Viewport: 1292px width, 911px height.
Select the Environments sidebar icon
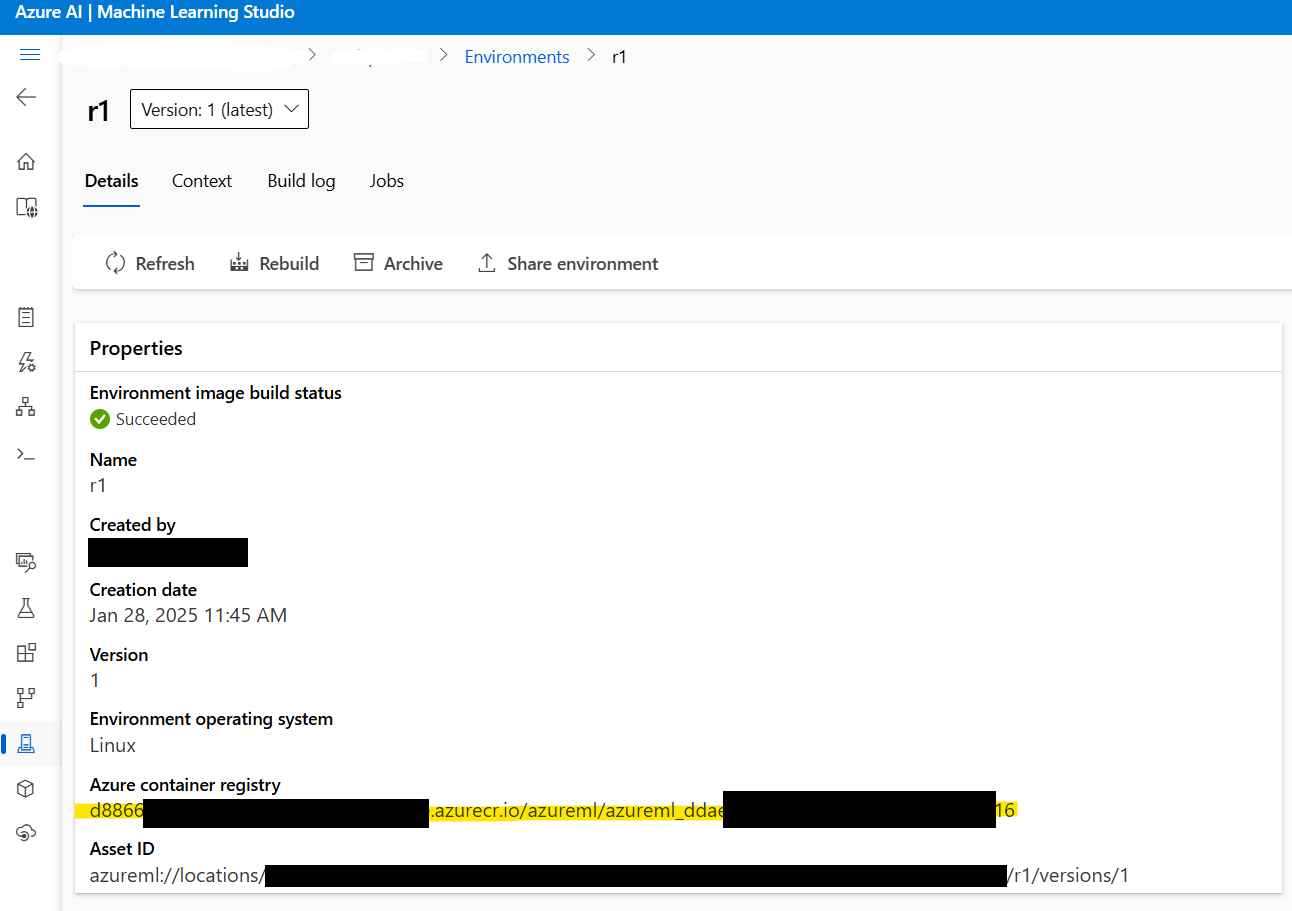tap(27, 743)
